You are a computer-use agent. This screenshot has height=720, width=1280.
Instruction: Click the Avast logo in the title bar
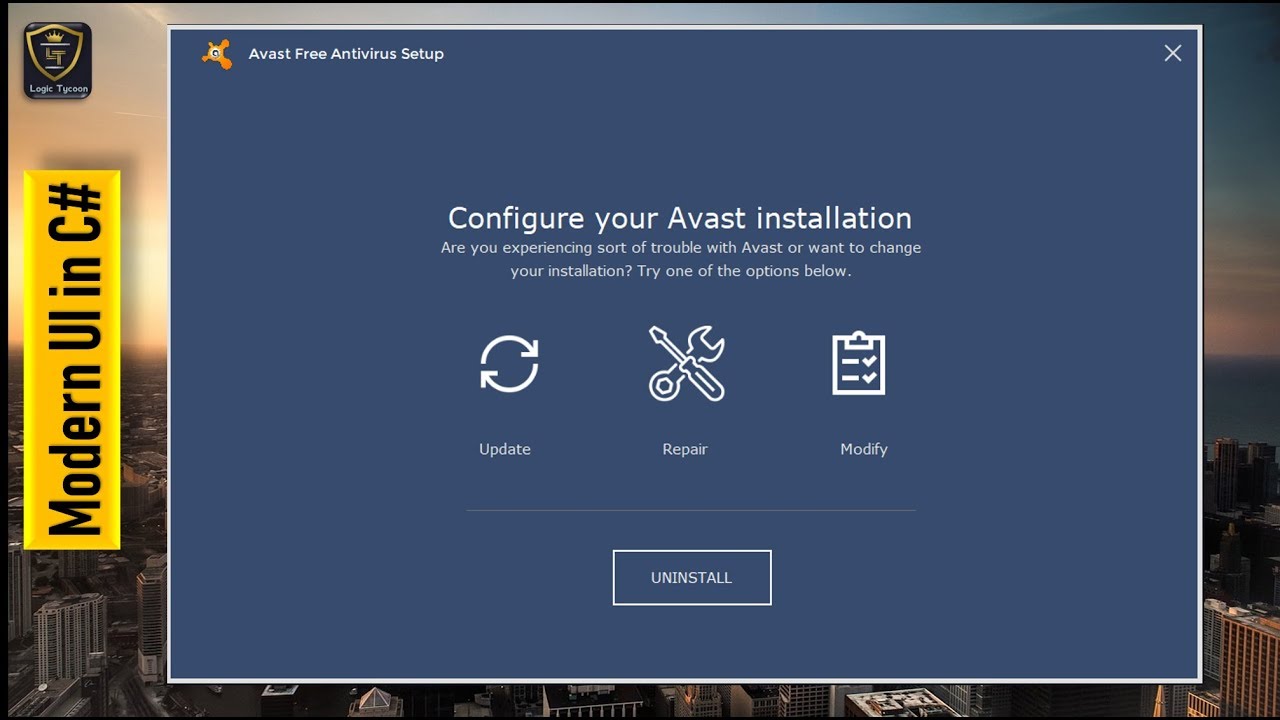pyautogui.click(x=217, y=54)
